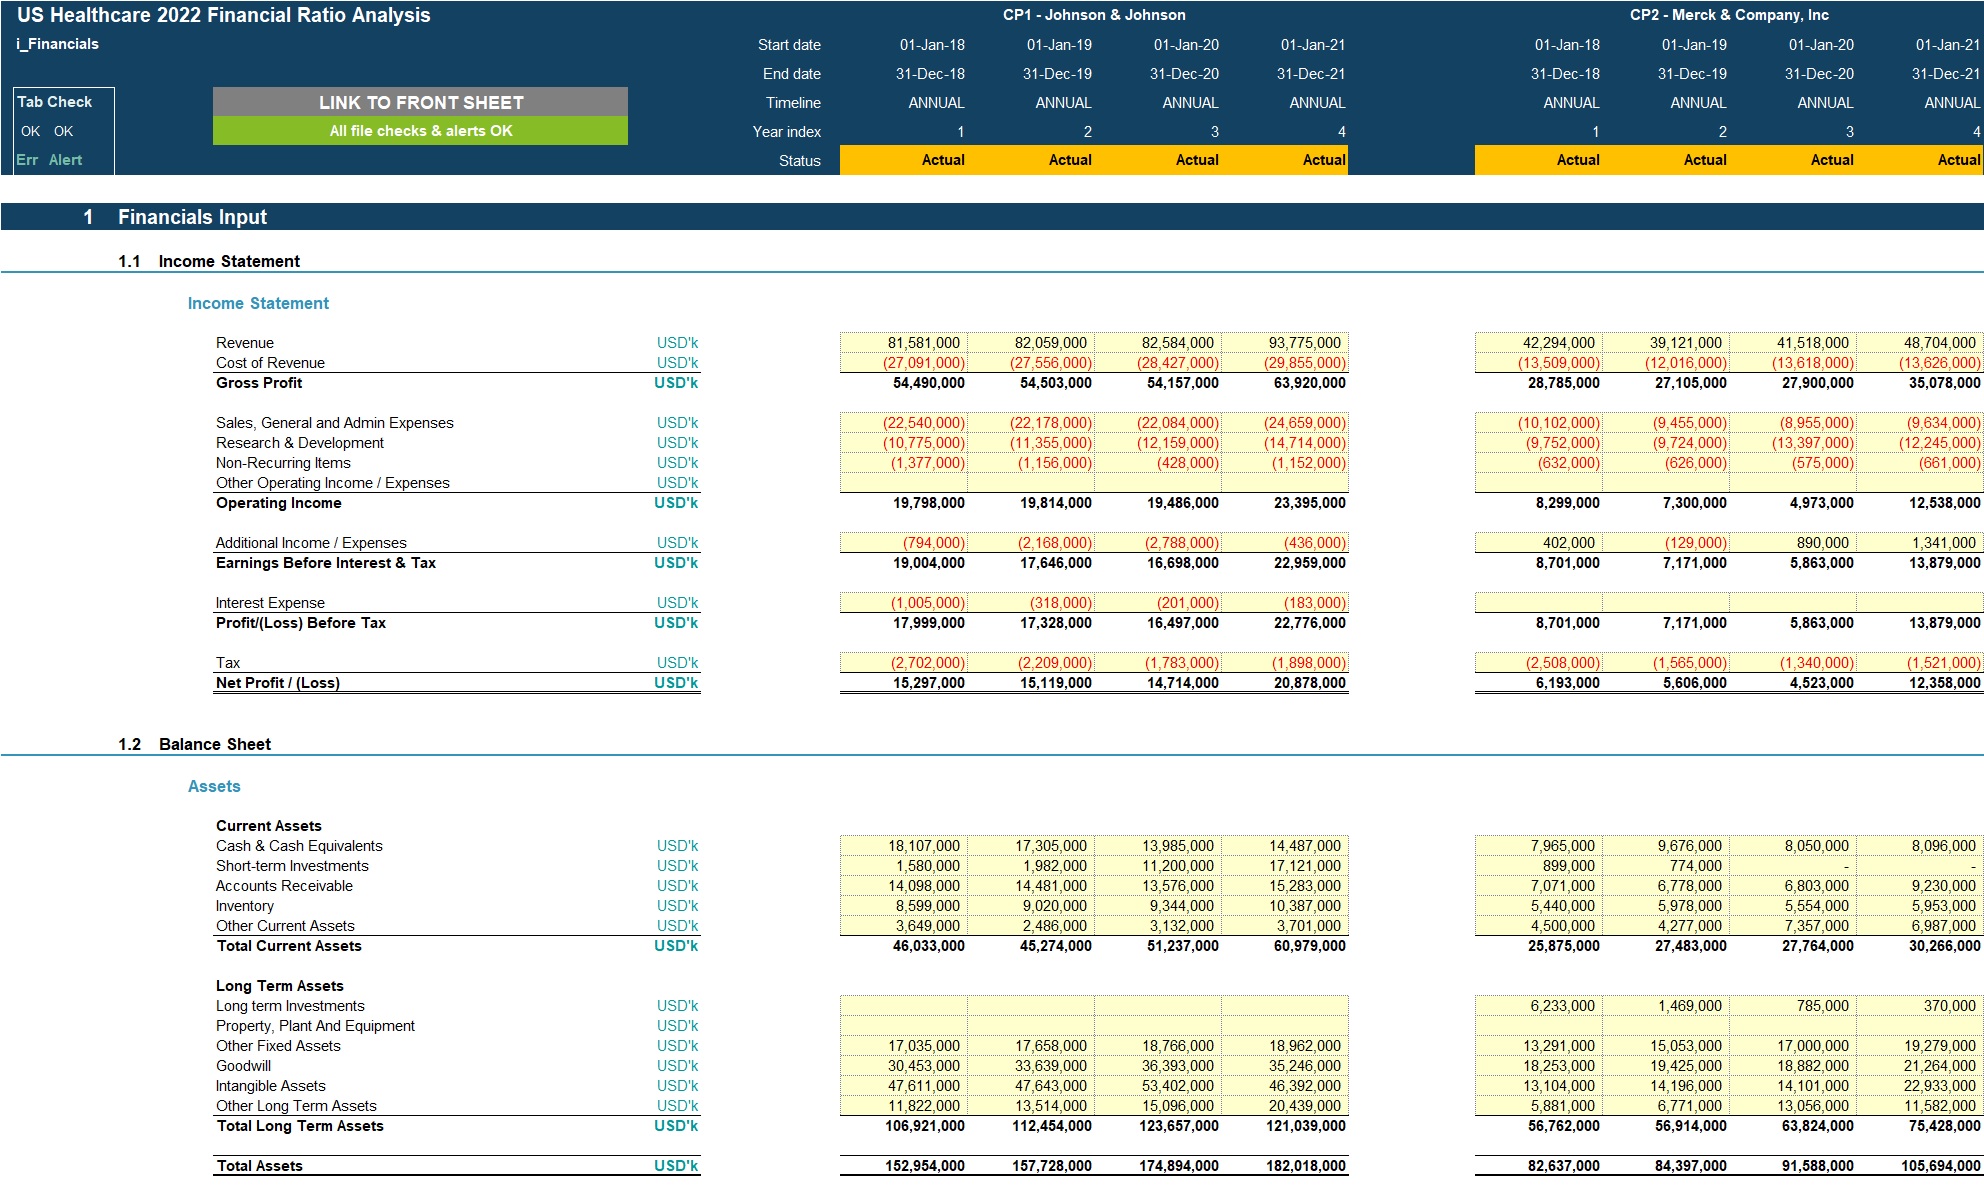The width and height of the screenshot is (1984, 1204).
Task: Click the blue Income Statement subheading
Action: tap(258, 303)
